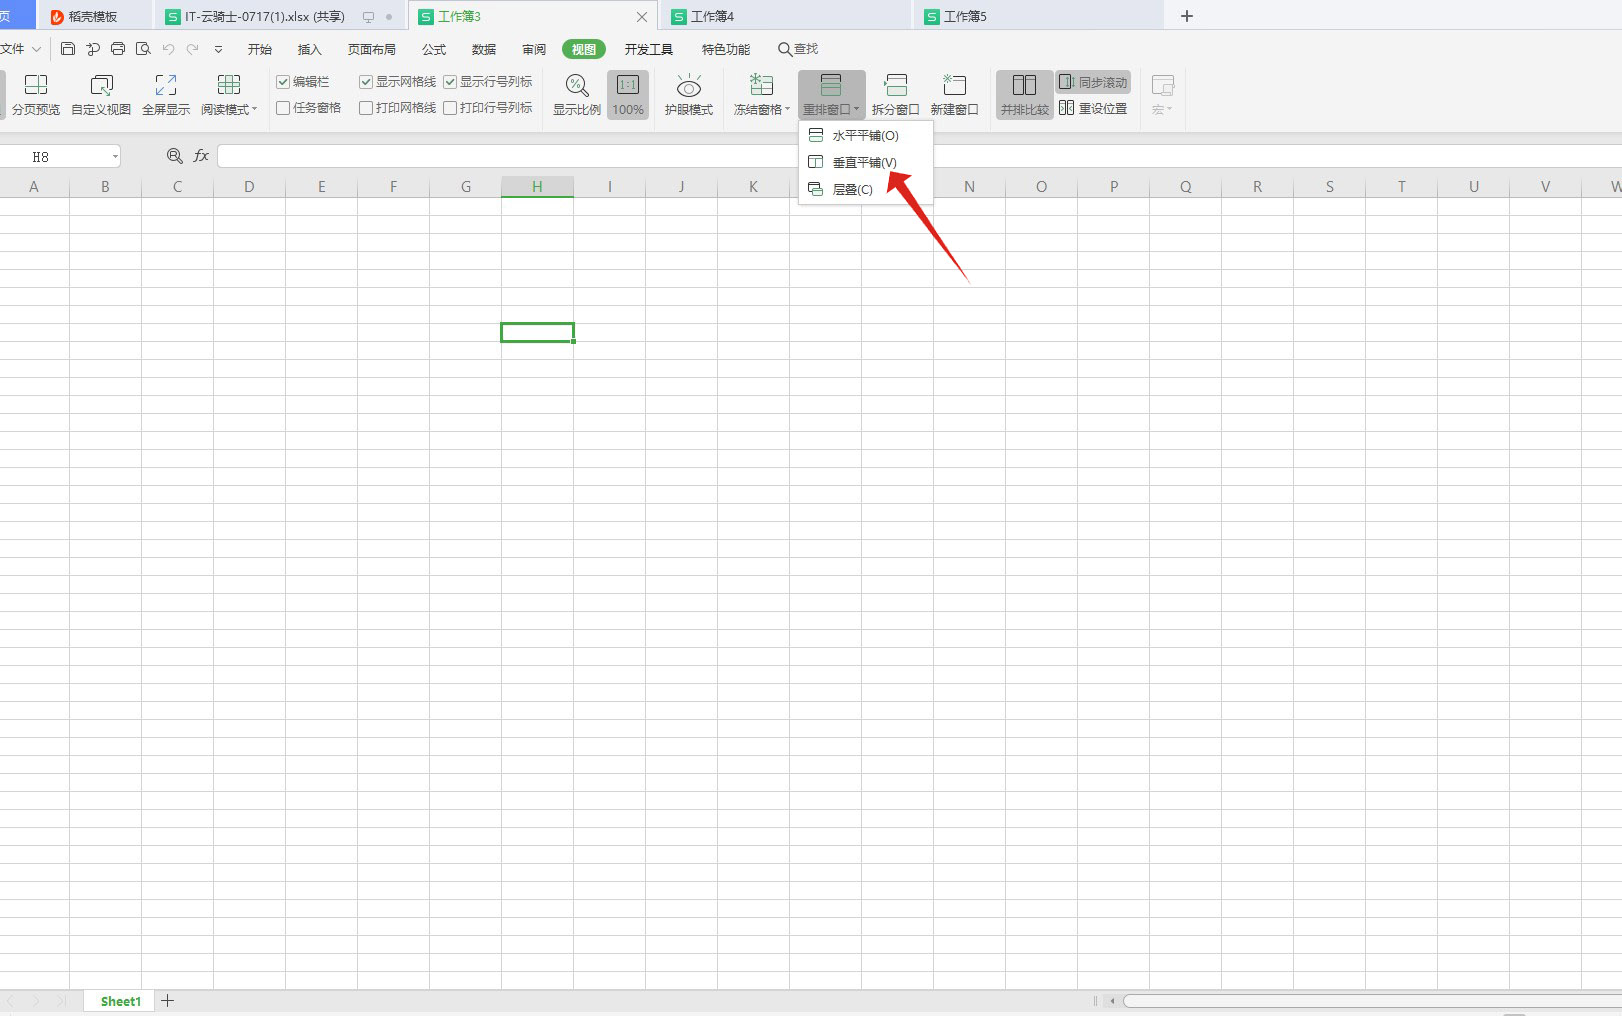Expand the 阅读模式 reading mode dropdown

click(255, 110)
